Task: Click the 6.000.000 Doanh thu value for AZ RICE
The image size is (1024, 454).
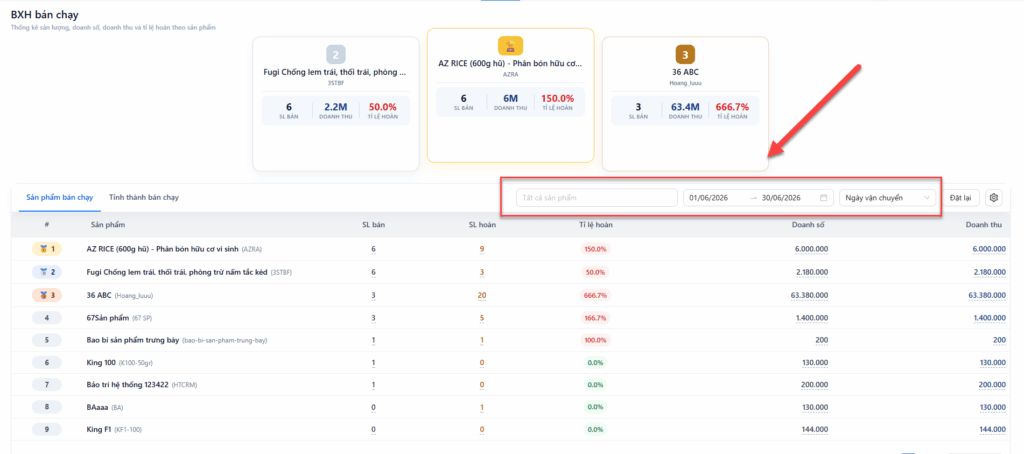Action: pyautogui.click(x=989, y=249)
